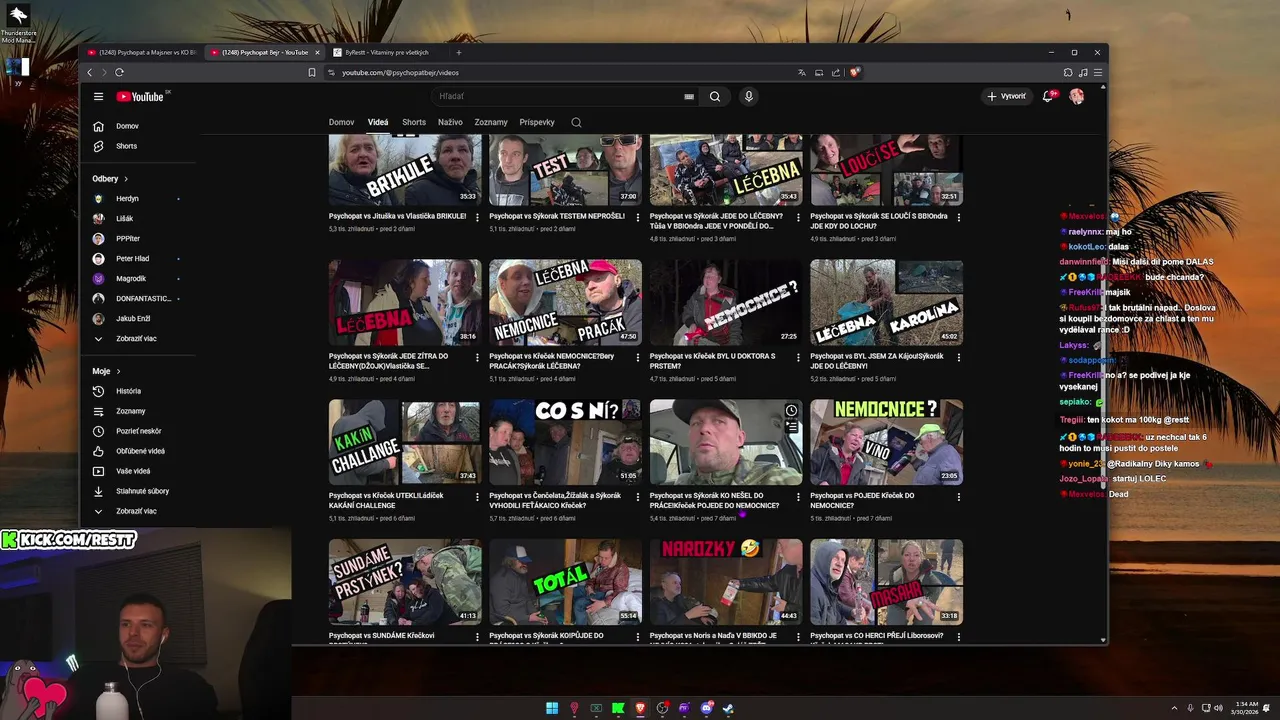The height and width of the screenshot is (720, 1280).
Task: Open the Zoznamy channel tab
Action: 491,122
